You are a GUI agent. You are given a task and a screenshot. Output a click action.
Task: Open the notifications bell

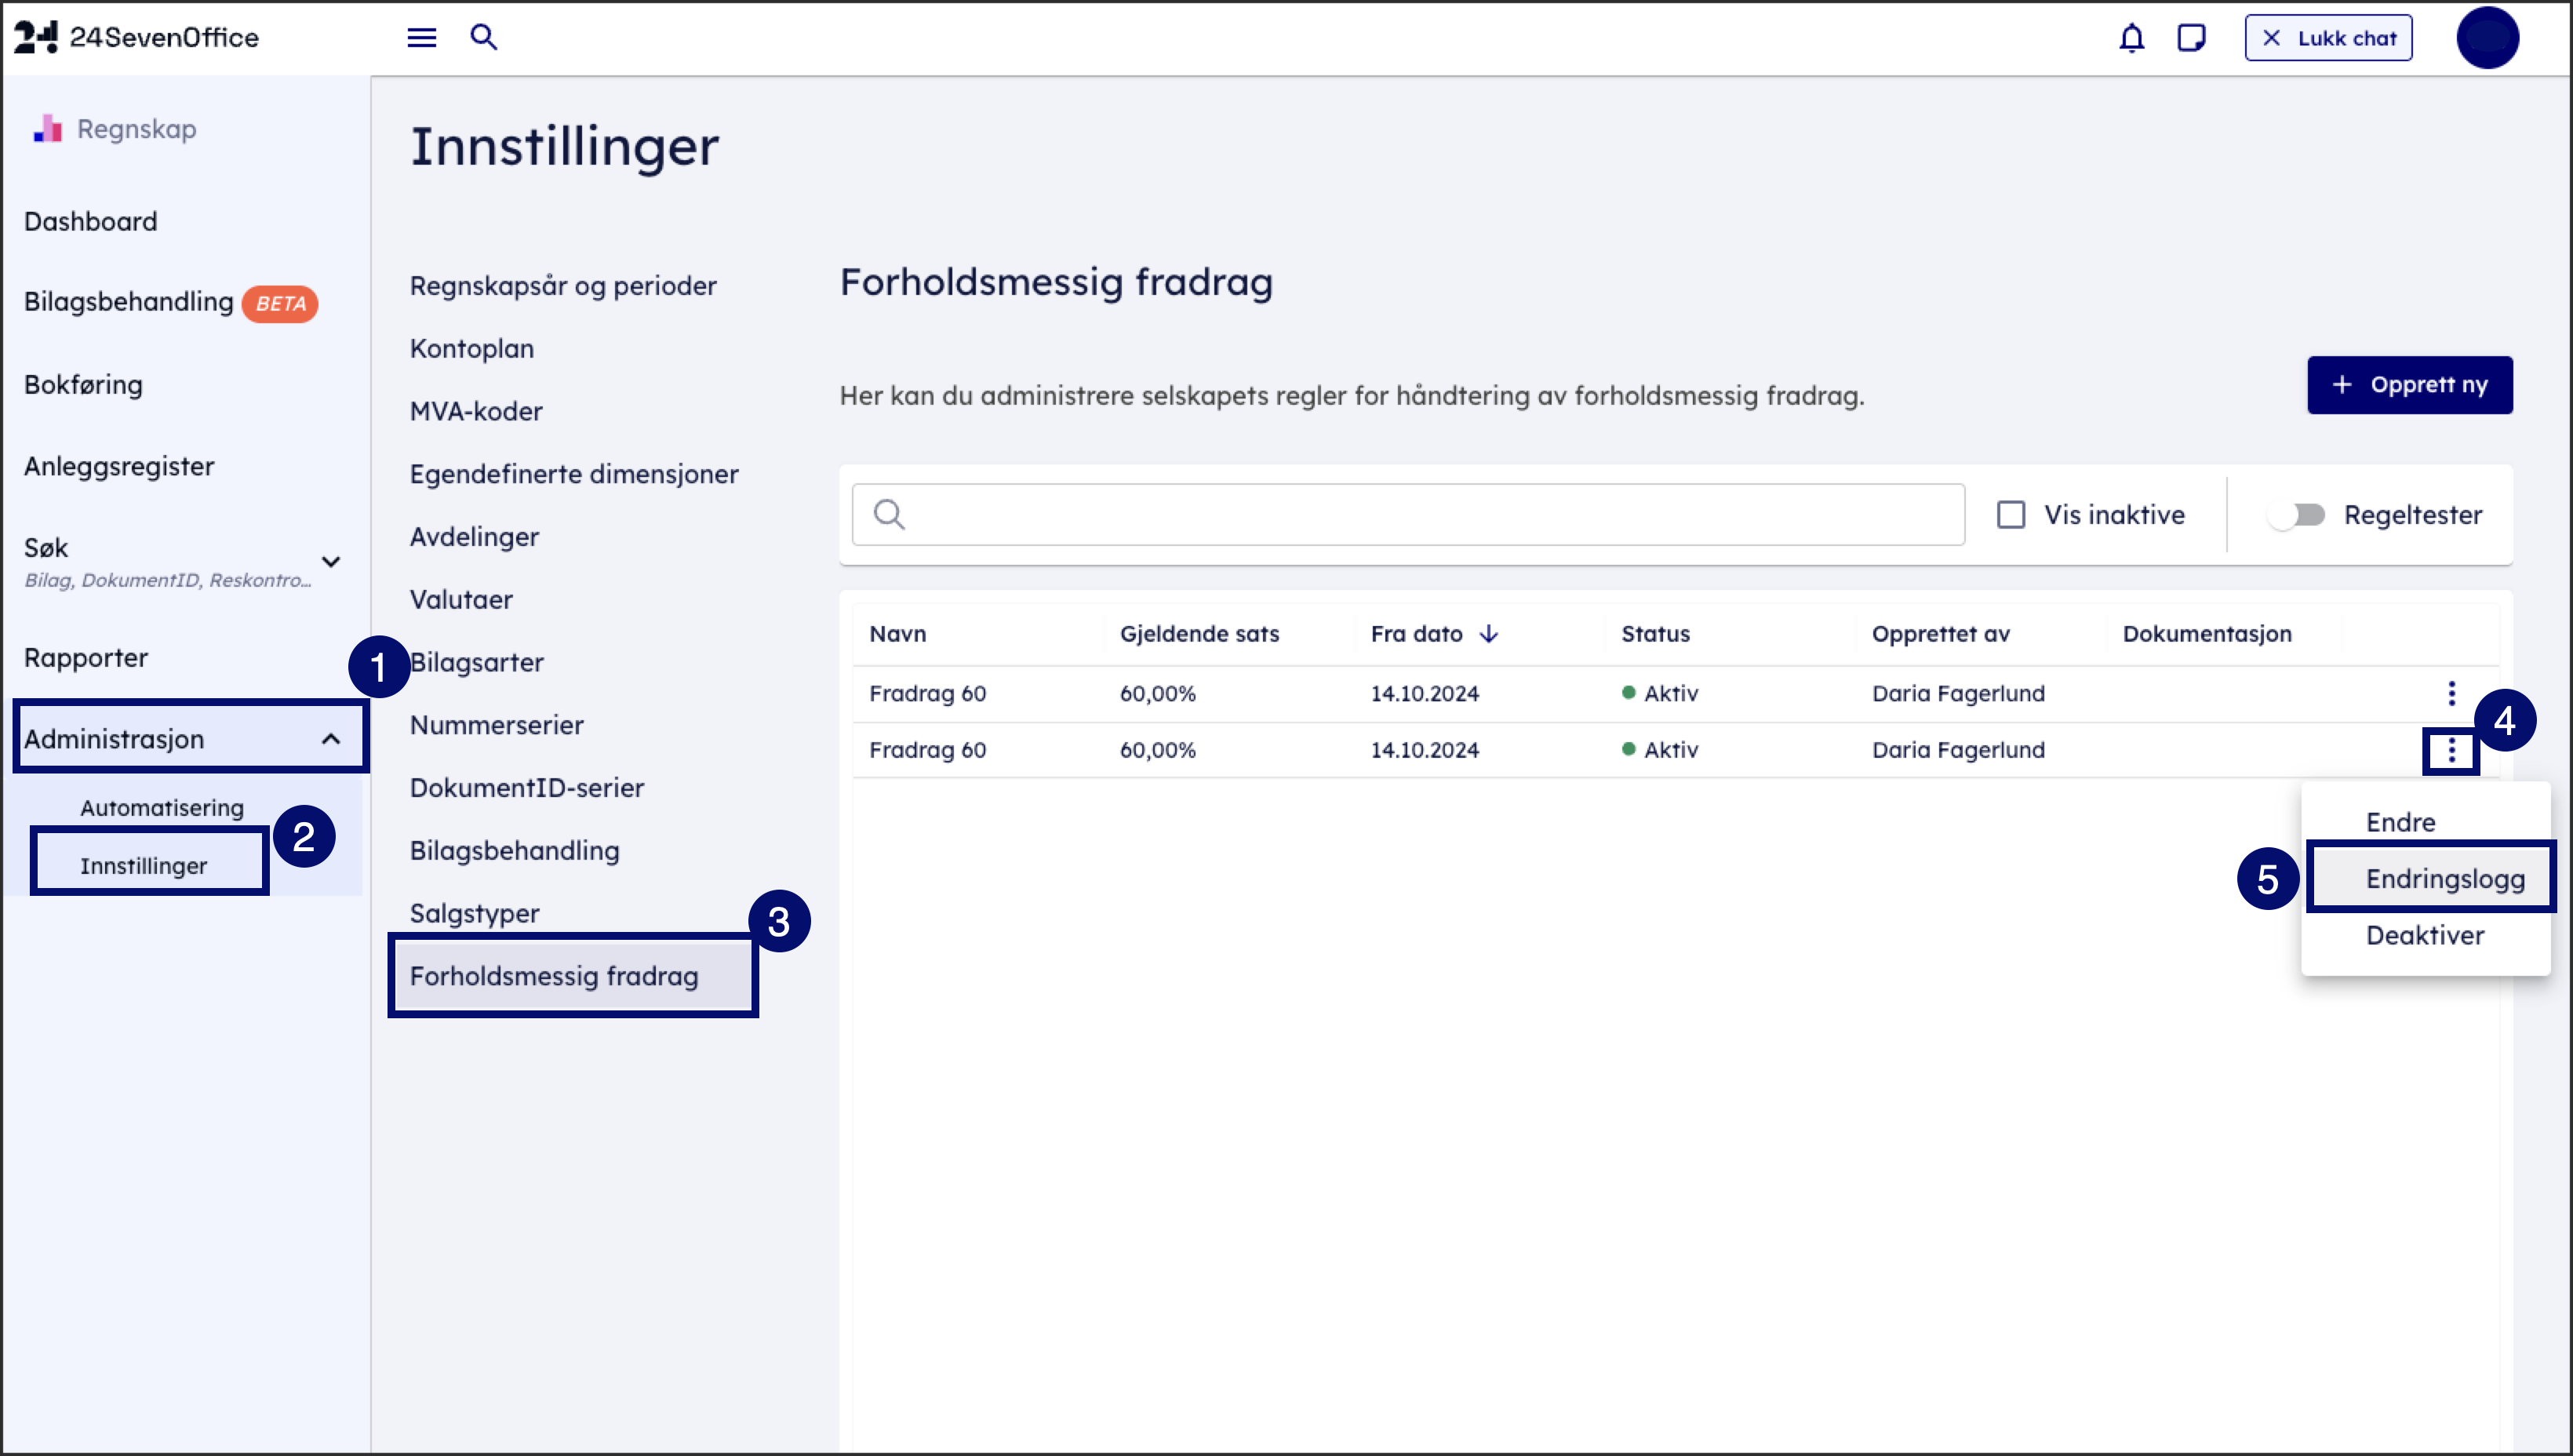point(2131,38)
